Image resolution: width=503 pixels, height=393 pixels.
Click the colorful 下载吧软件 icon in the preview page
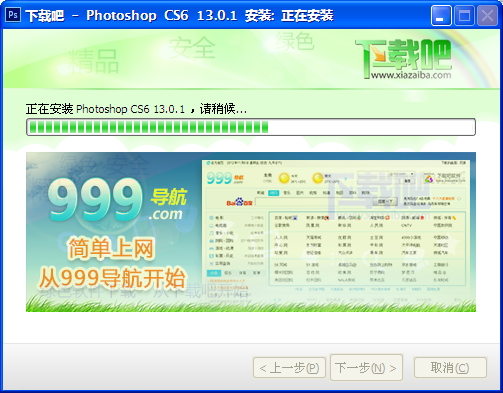pos(429,179)
